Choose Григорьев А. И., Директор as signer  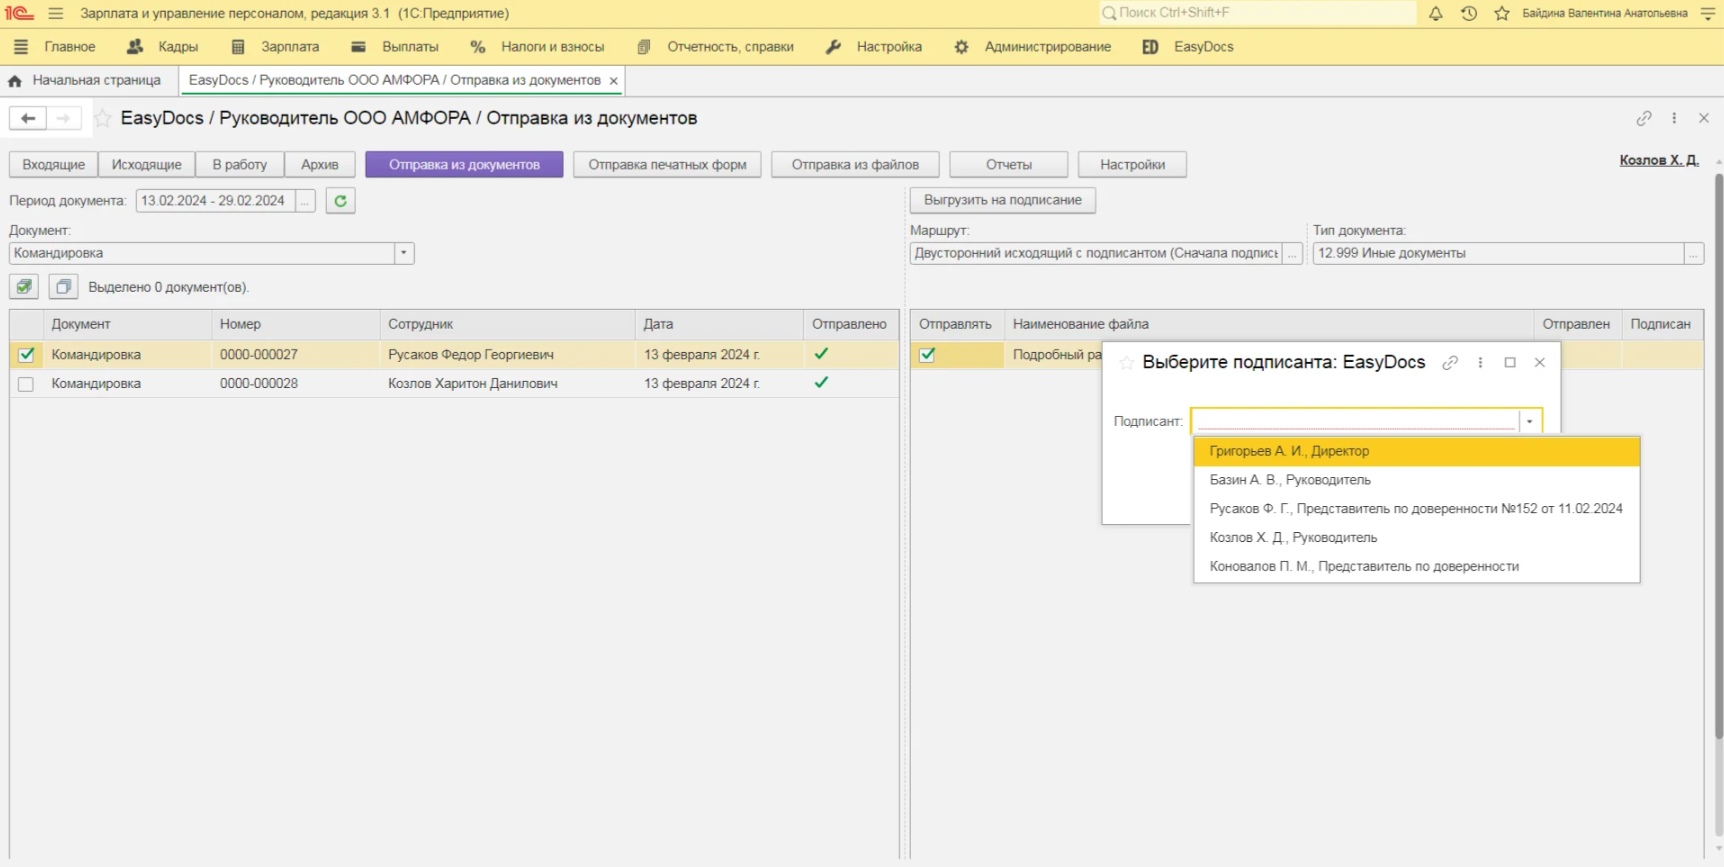coord(1417,452)
